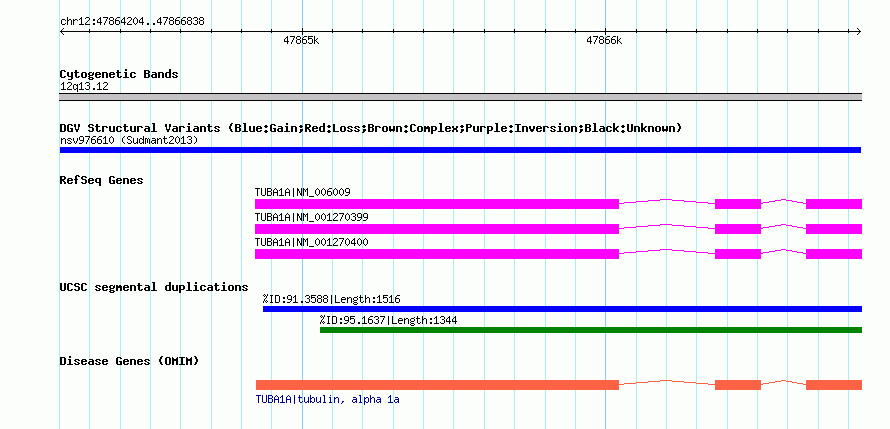
Task: Click the blue segmental duplication bar
Action: (562, 309)
